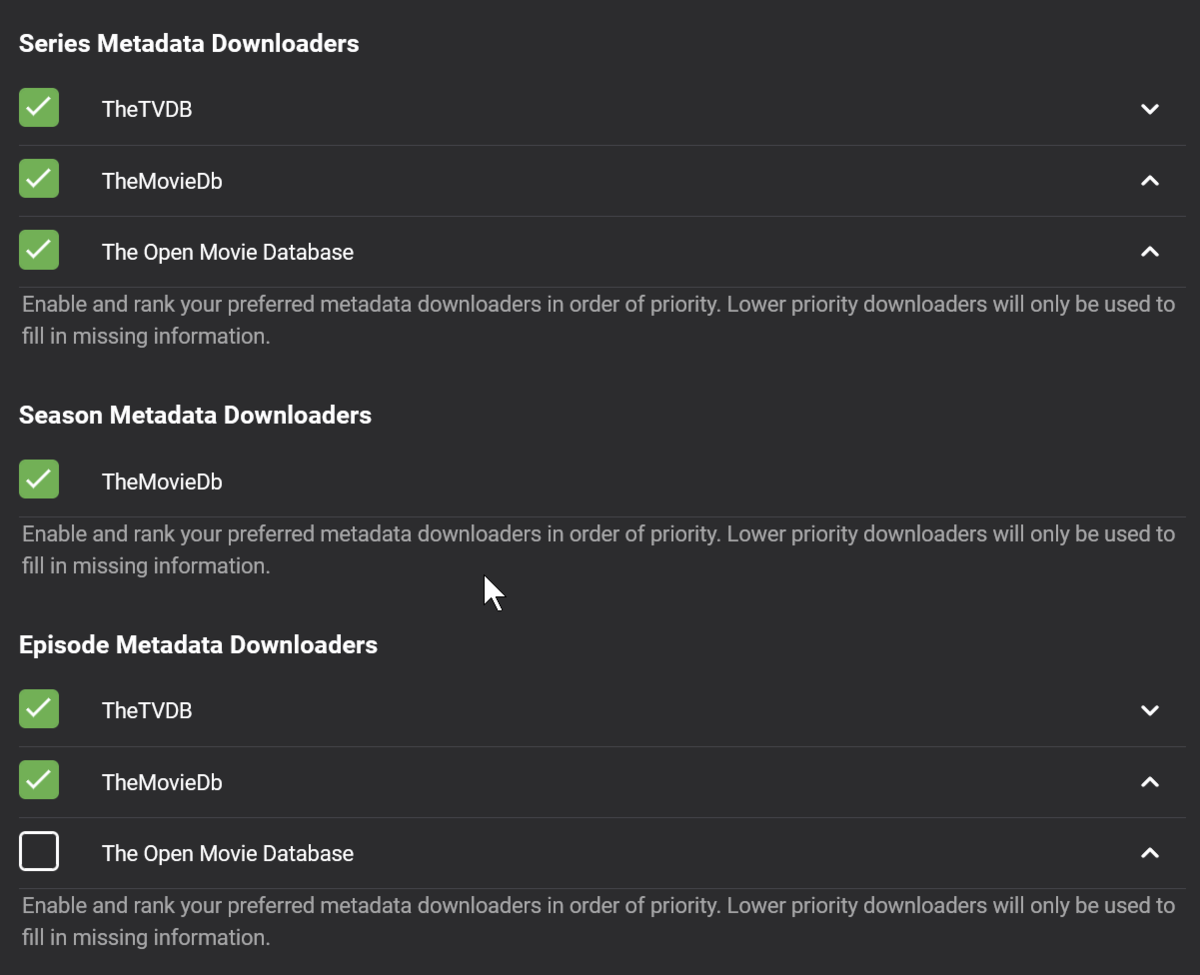Move TheMovieDb up in Series Metadata Downloaders

point(1150,181)
